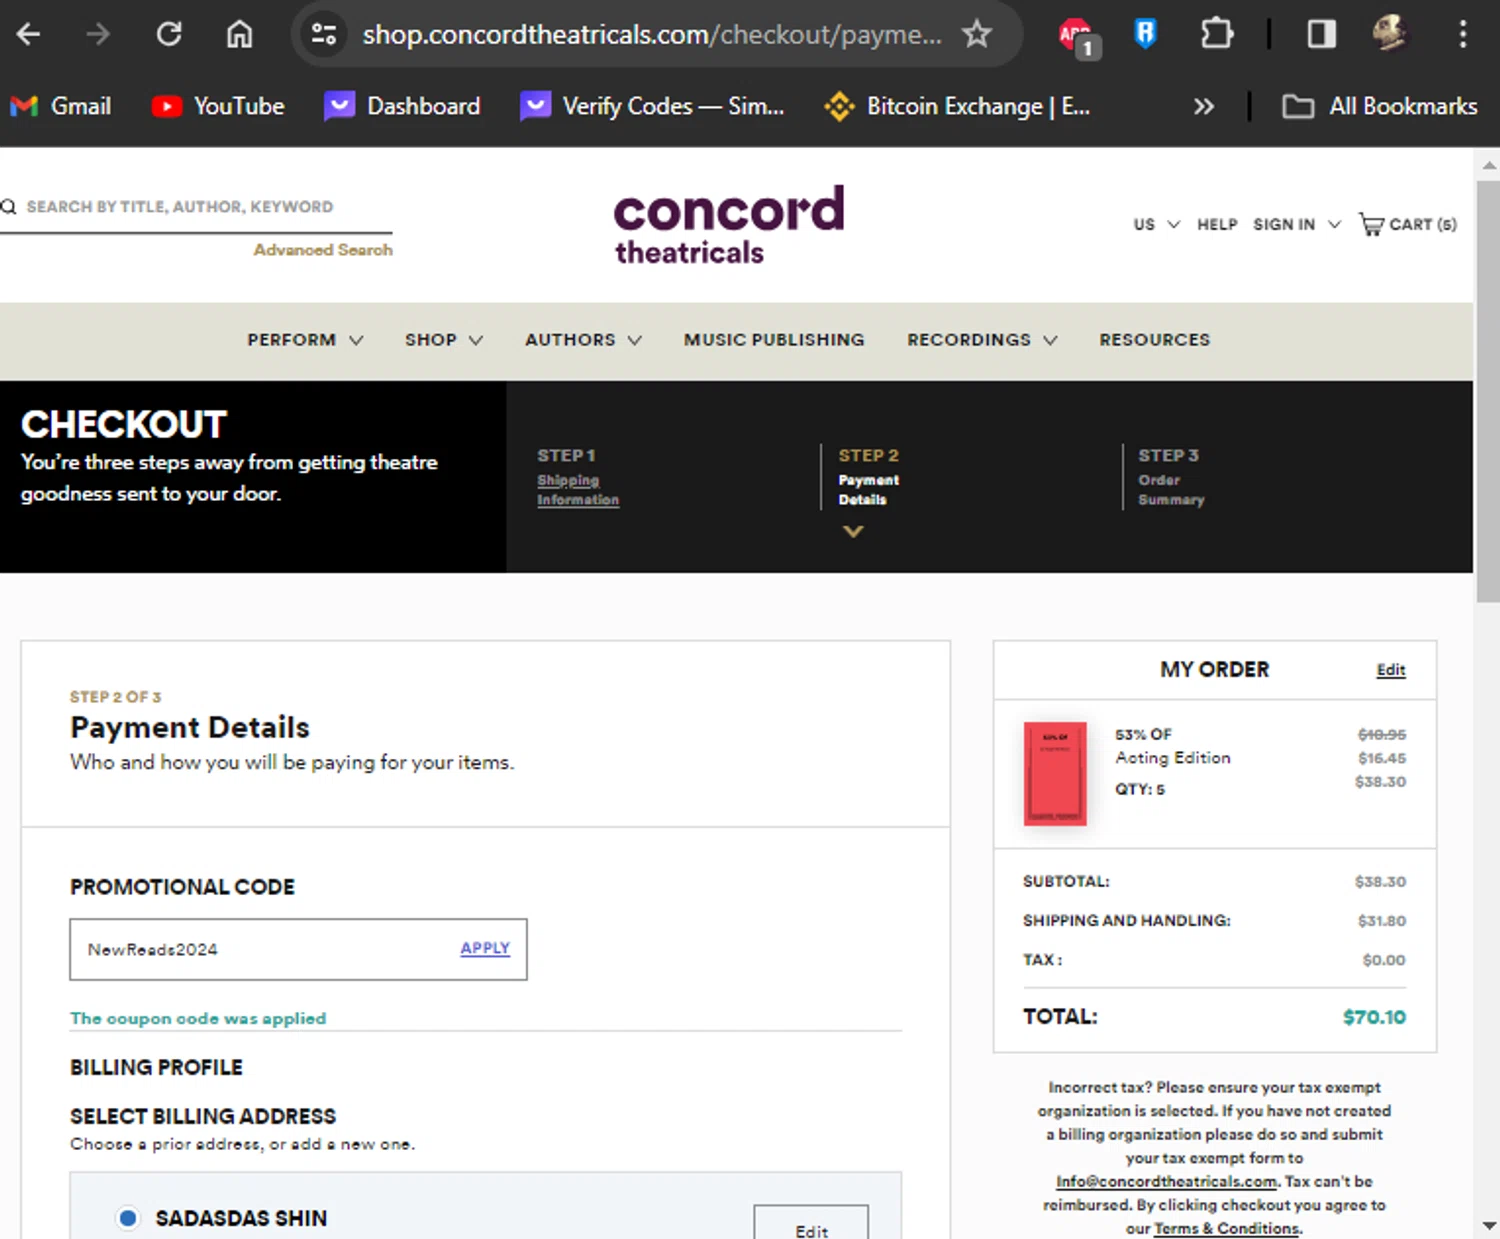The width and height of the screenshot is (1500, 1239).
Task: Expand the Recordings menu
Action: pyautogui.click(x=982, y=340)
